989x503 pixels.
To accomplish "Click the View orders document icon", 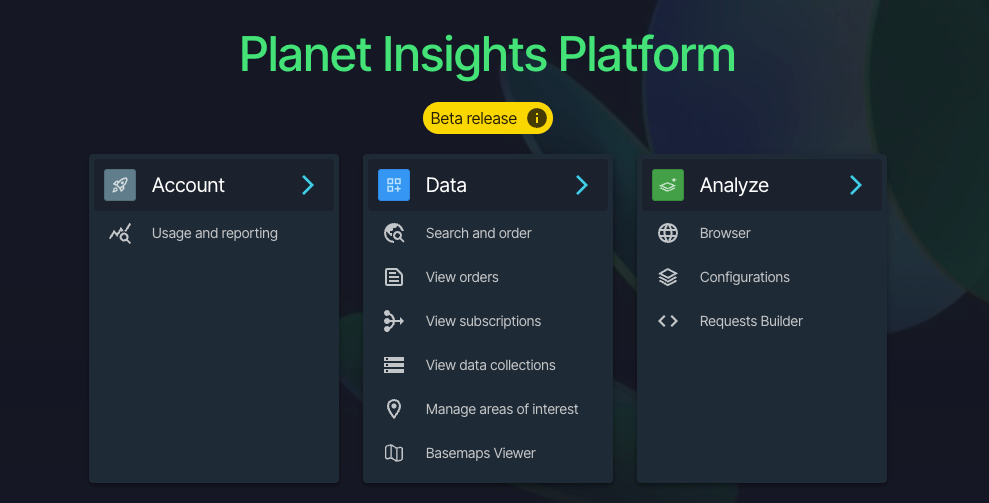I will point(394,277).
